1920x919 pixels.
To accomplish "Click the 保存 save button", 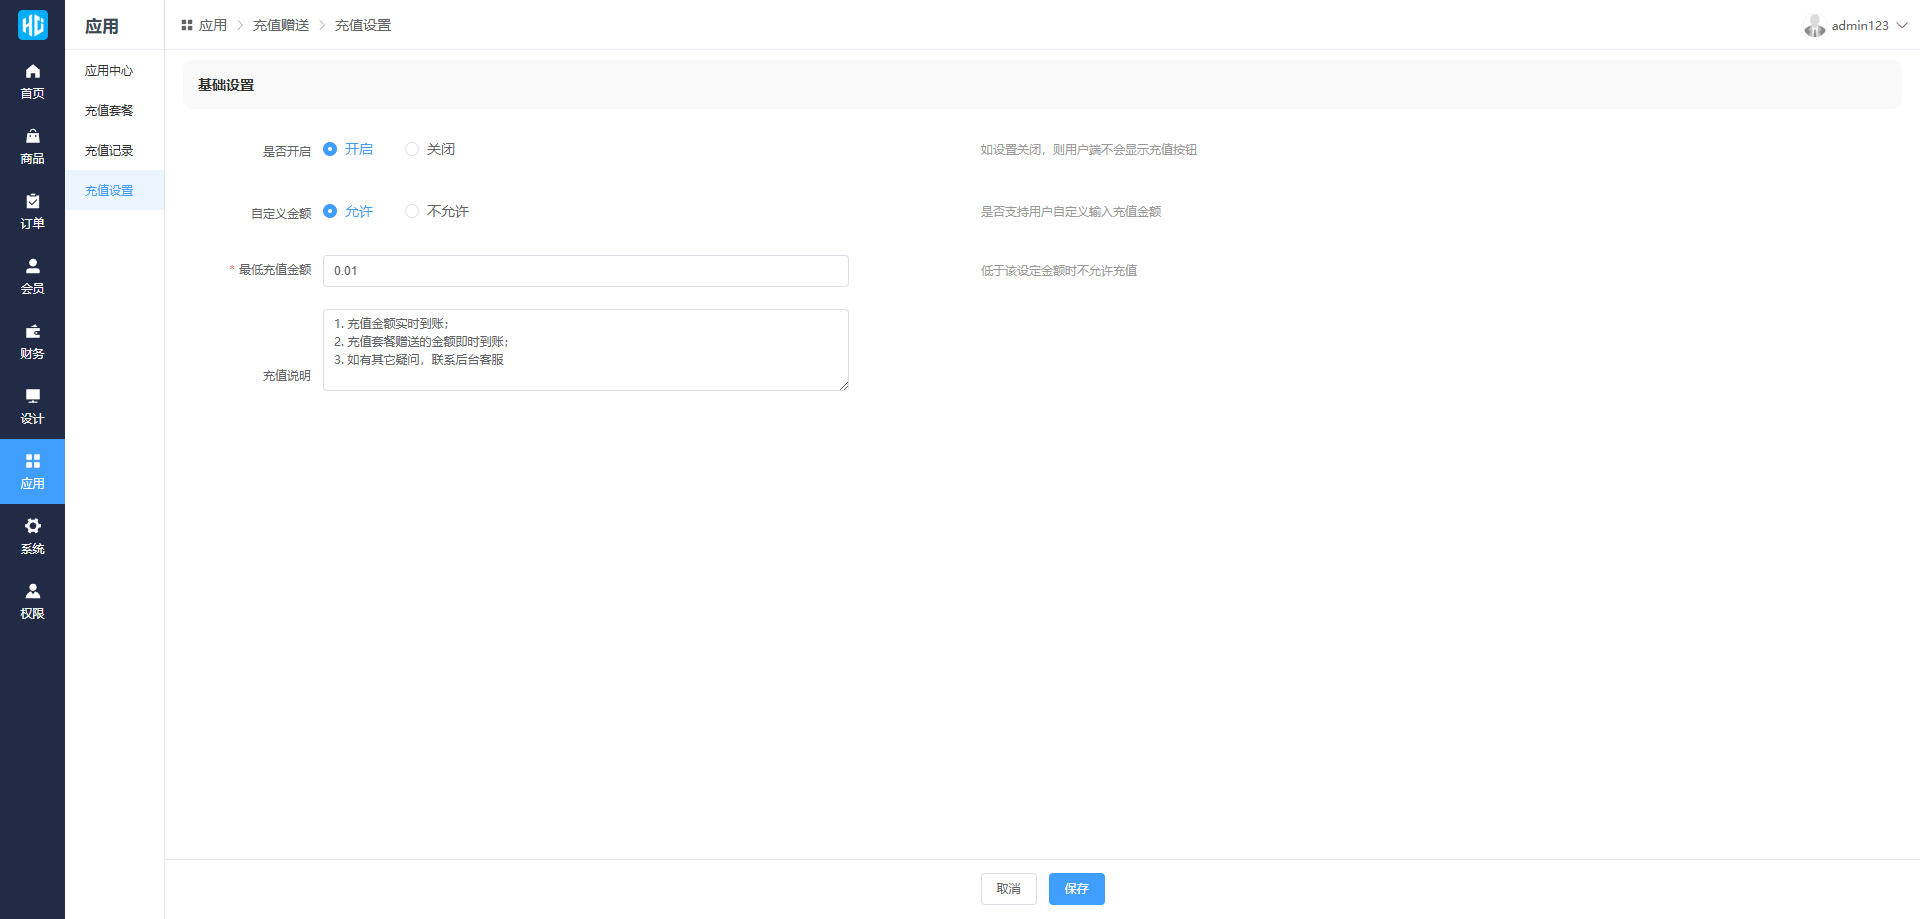I will (x=1076, y=889).
